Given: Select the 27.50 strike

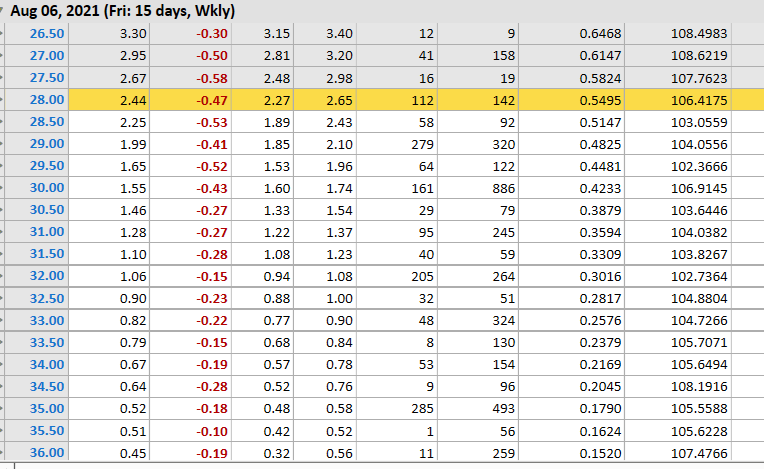Looking at the screenshot, I should point(47,77).
